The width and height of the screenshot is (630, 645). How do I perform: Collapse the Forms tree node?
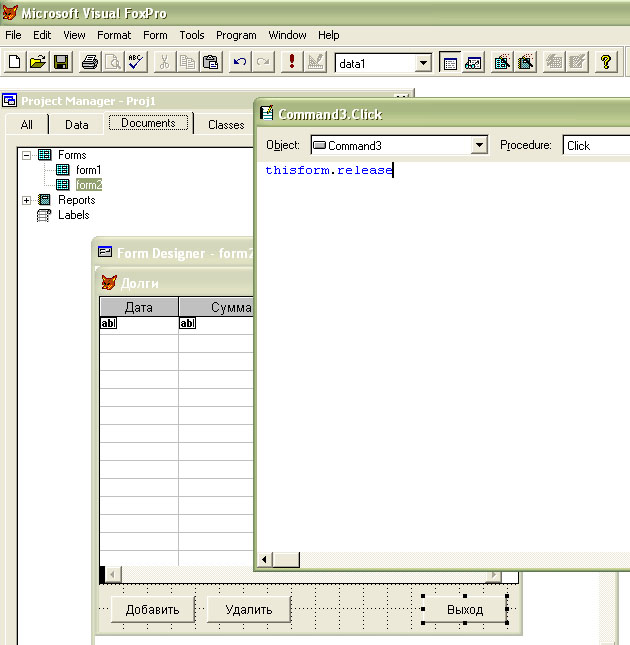point(27,155)
